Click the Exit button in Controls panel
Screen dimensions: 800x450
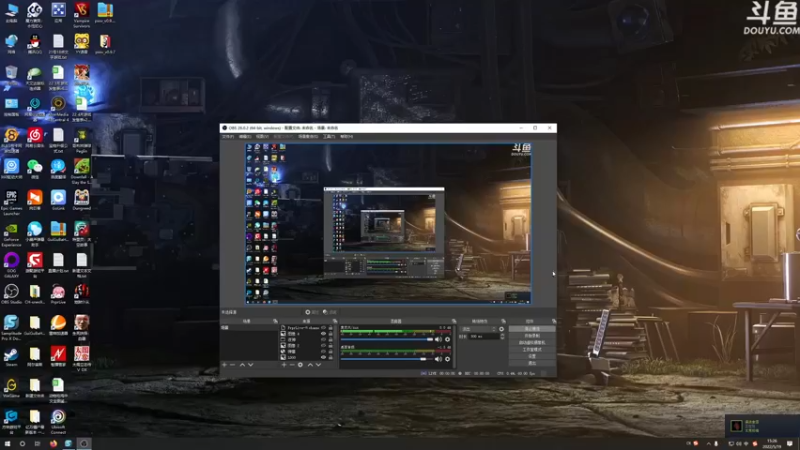532,363
